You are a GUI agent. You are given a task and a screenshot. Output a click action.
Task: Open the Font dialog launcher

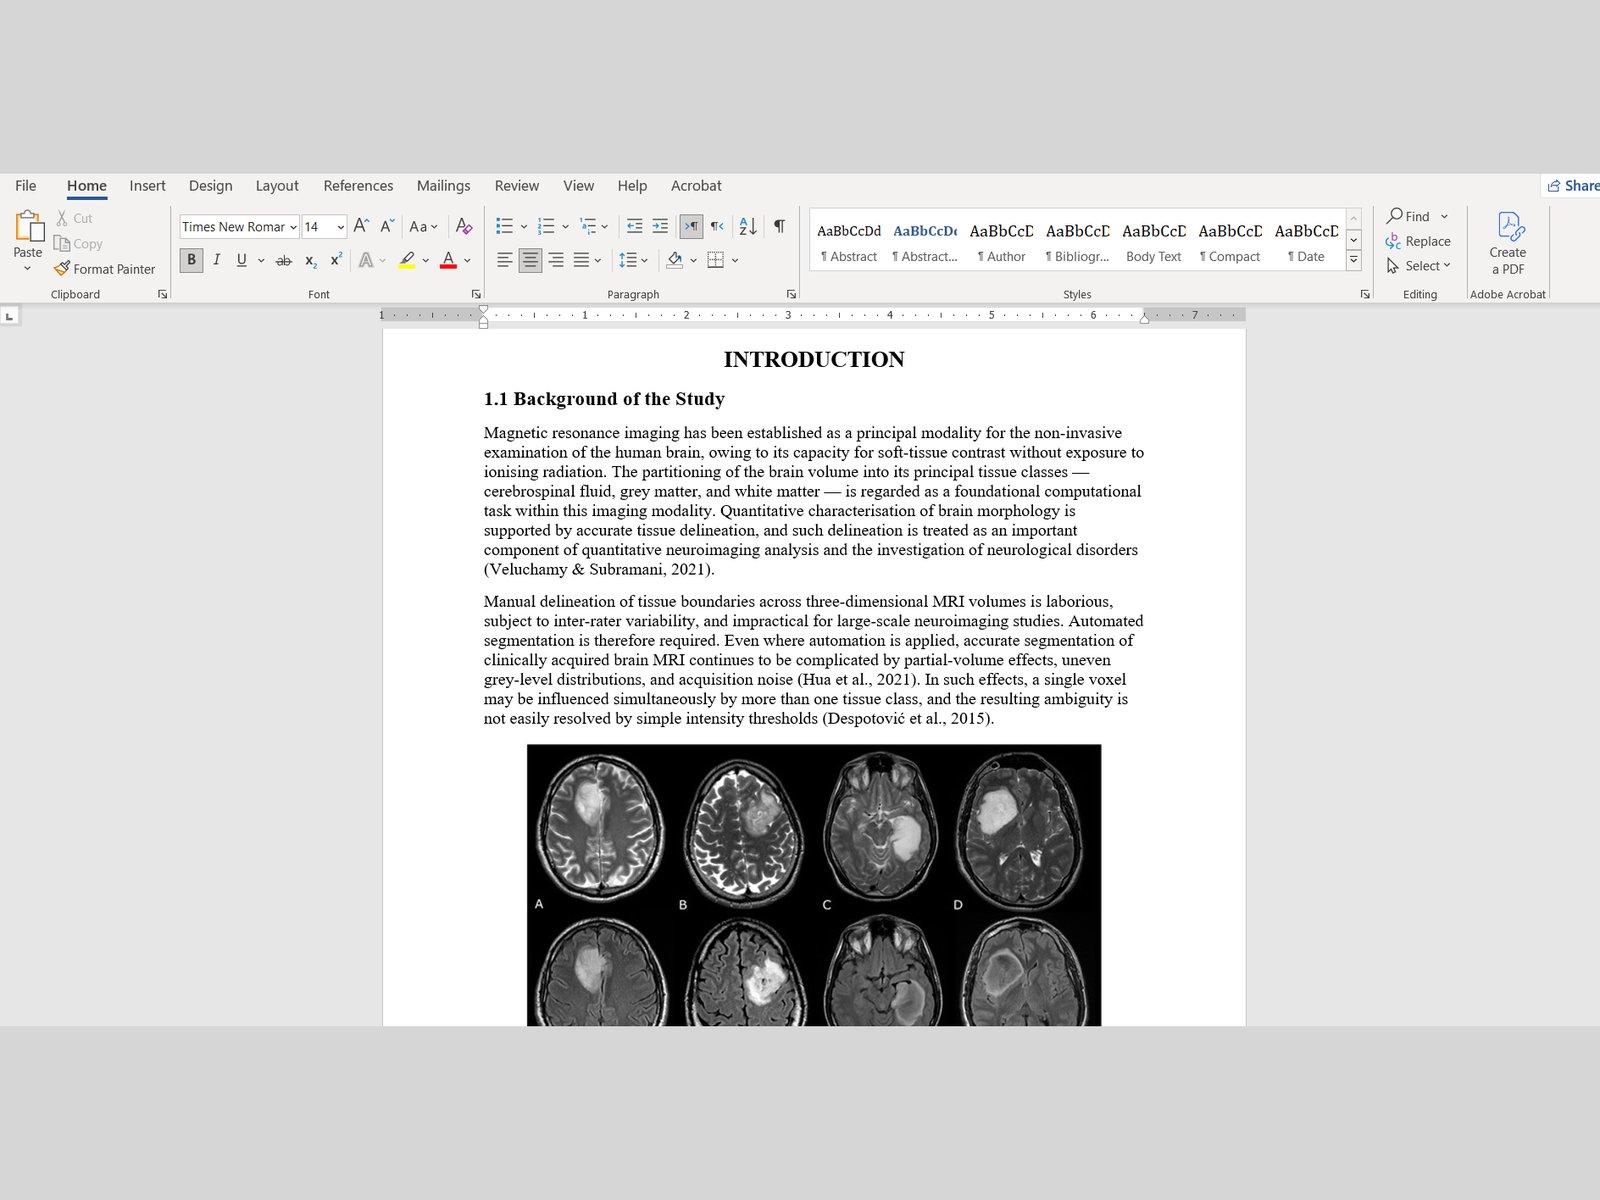click(476, 294)
